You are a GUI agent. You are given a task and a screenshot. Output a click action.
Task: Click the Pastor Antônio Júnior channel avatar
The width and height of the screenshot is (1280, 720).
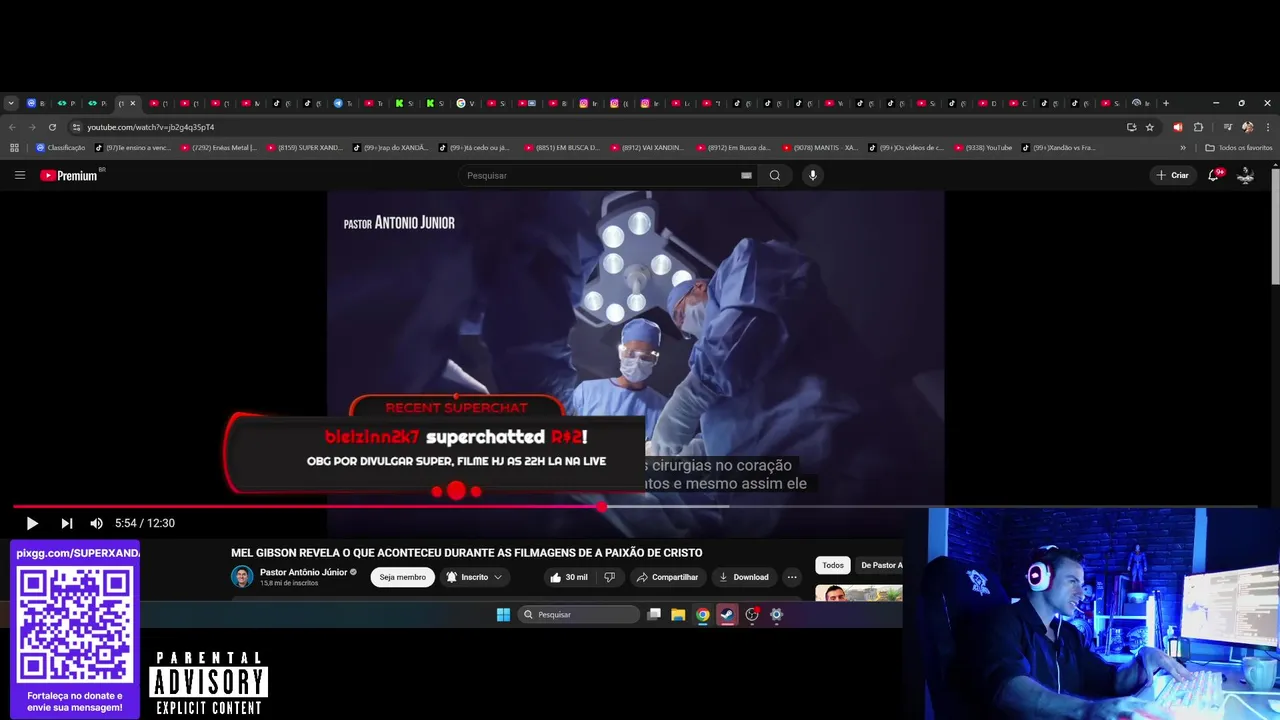[x=242, y=577]
